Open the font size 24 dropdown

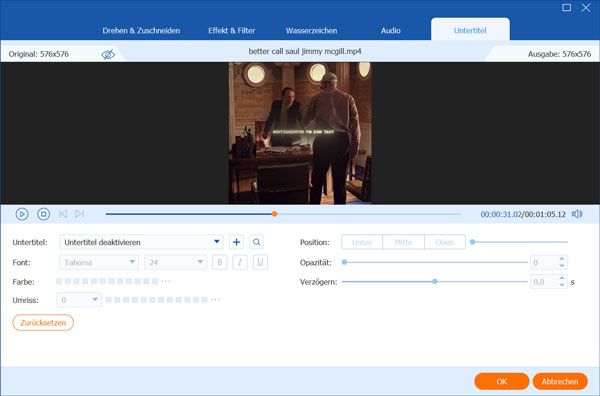click(175, 262)
